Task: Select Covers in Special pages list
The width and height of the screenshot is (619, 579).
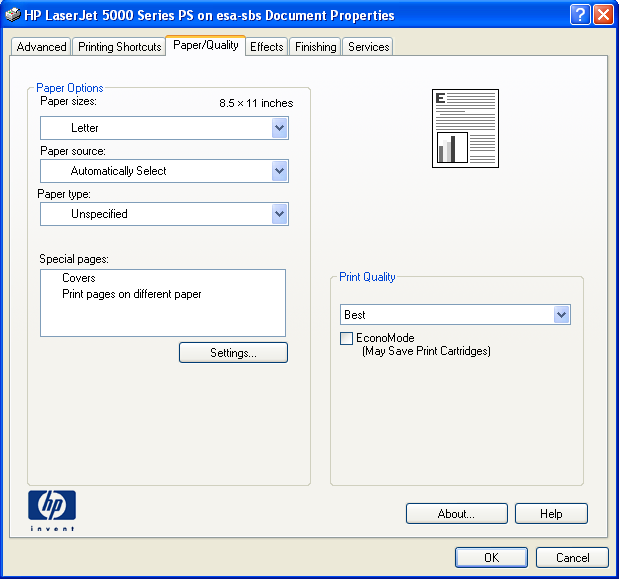Action: [x=79, y=278]
